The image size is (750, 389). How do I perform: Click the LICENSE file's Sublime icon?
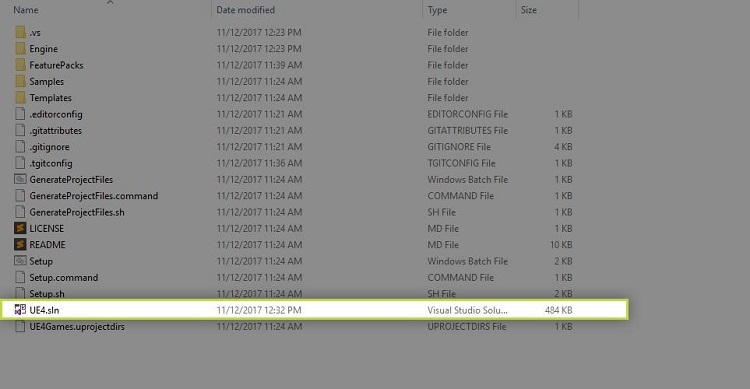(20, 228)
